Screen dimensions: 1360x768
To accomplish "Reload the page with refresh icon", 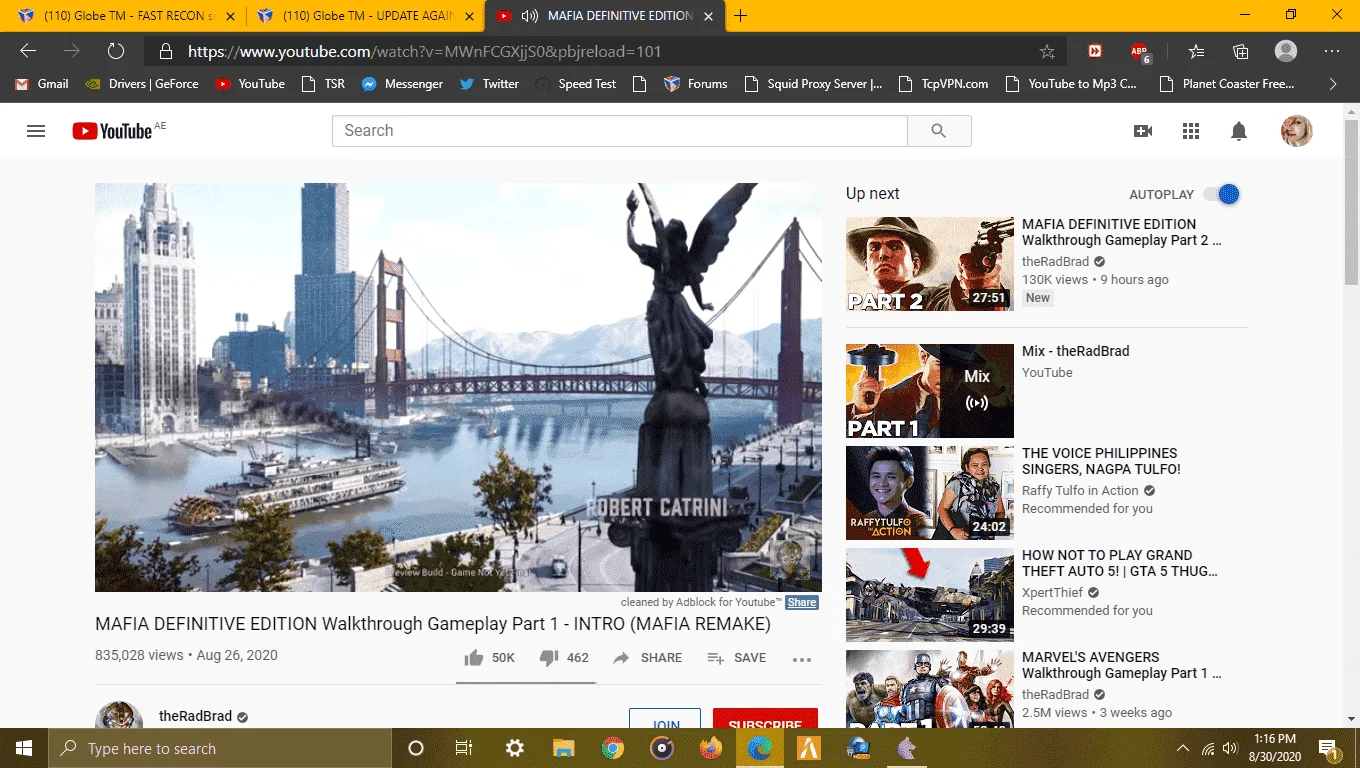I will tap(116, 51).
